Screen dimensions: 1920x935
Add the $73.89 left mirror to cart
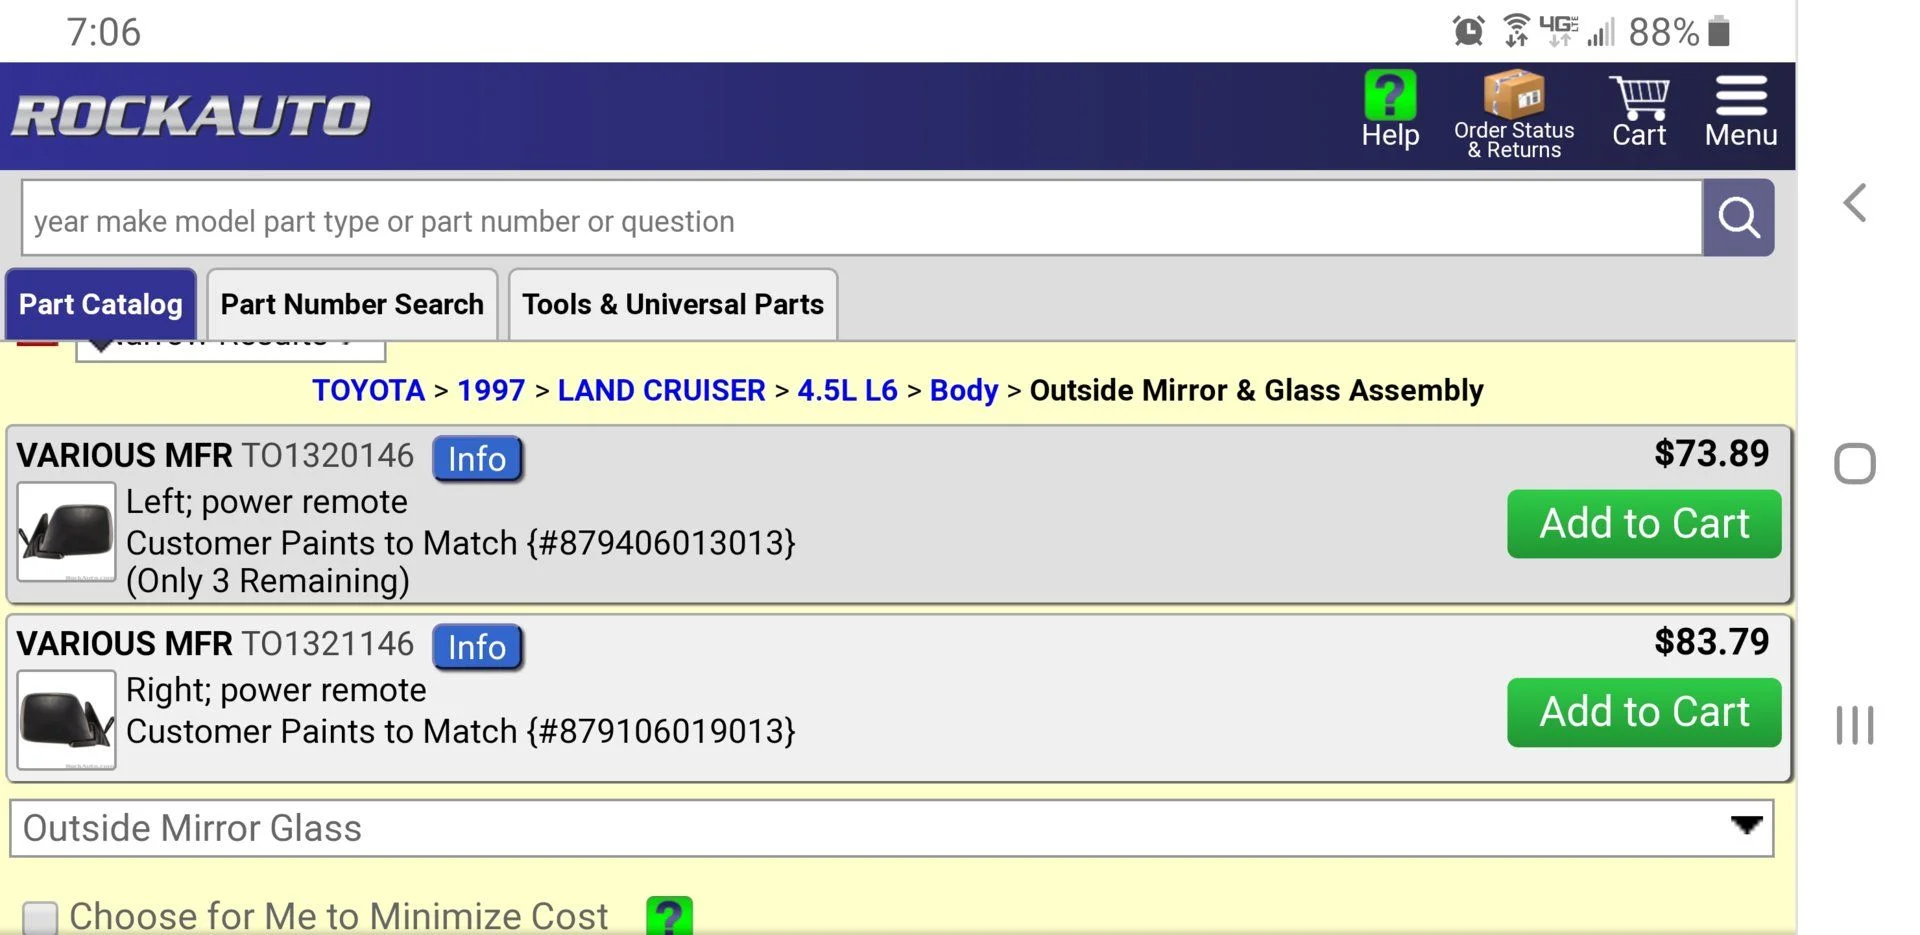pos(1644,524)
